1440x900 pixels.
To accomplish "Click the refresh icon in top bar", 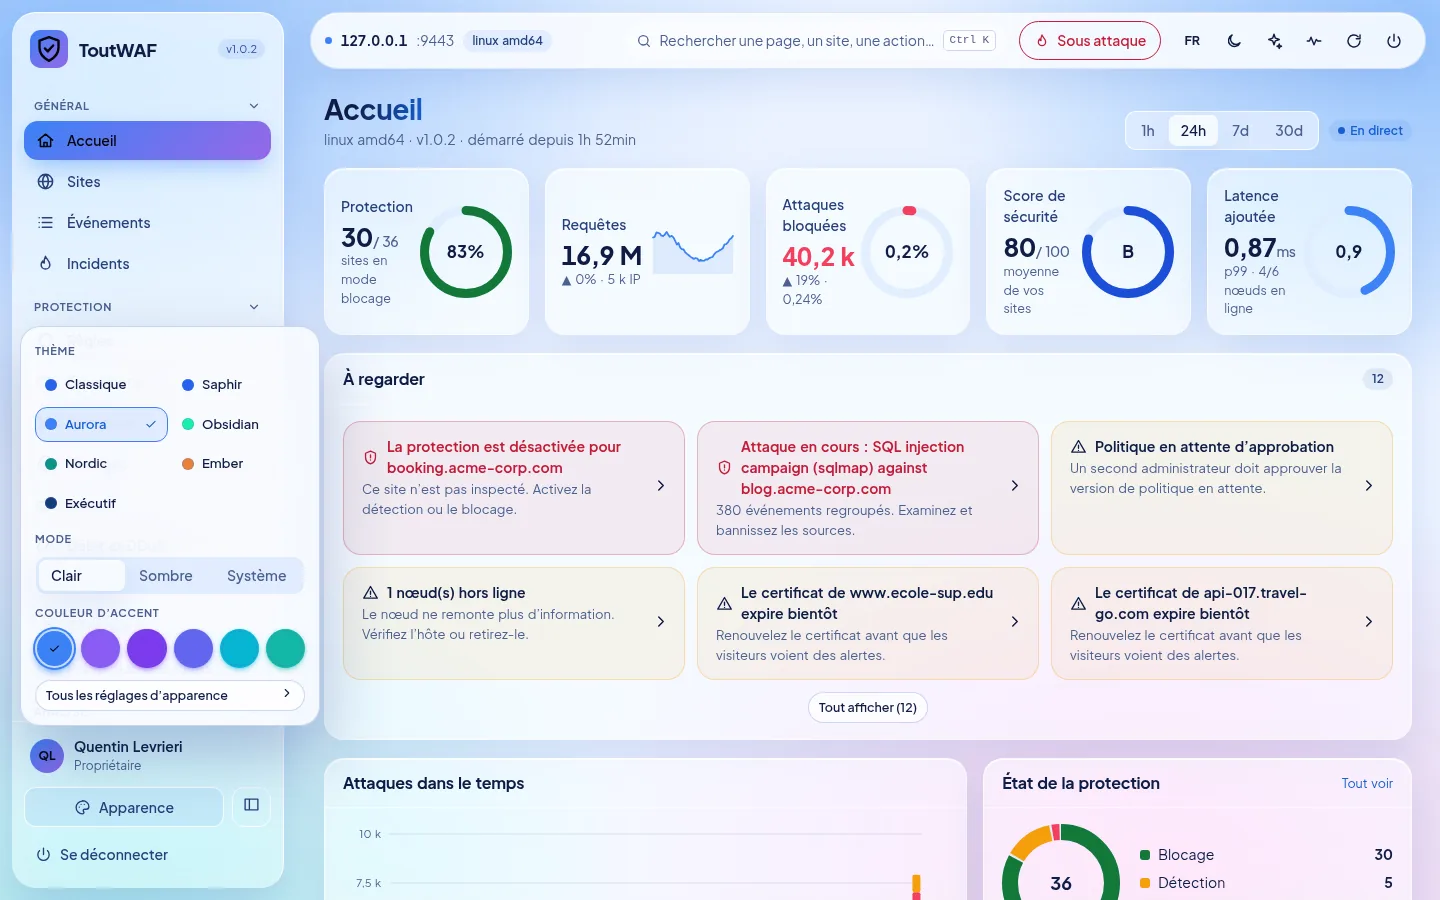I will click(1354, 41).
